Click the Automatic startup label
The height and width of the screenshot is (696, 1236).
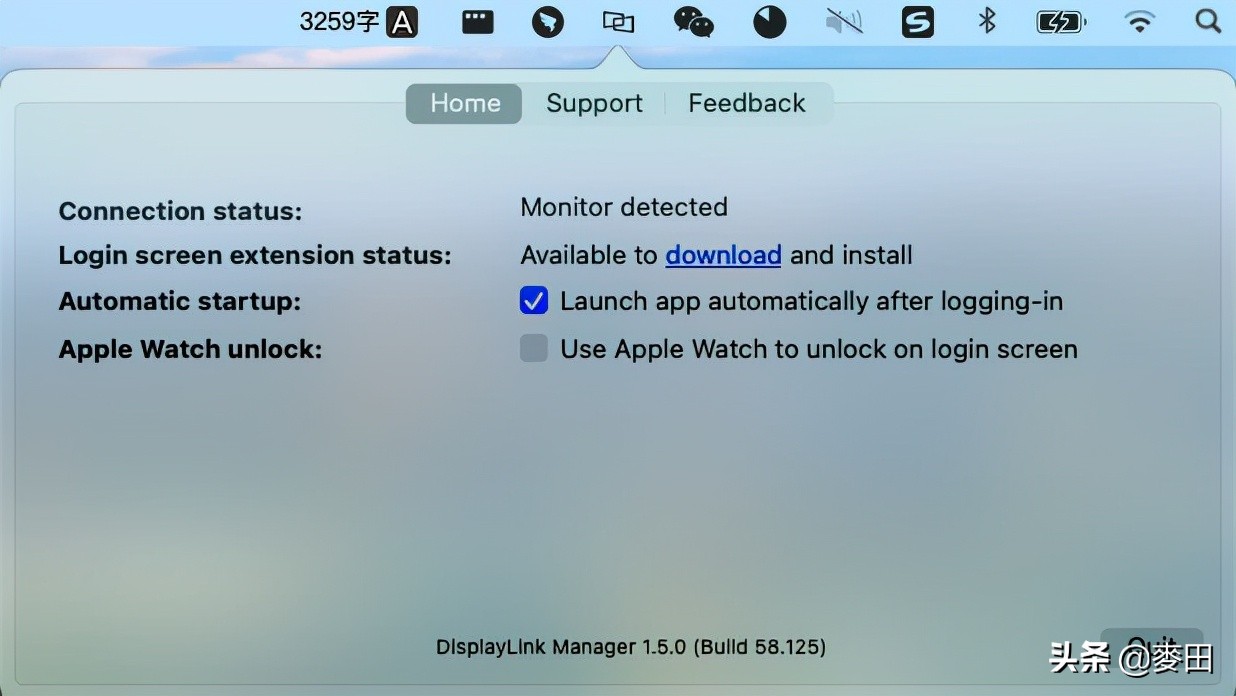coord(180,301)
